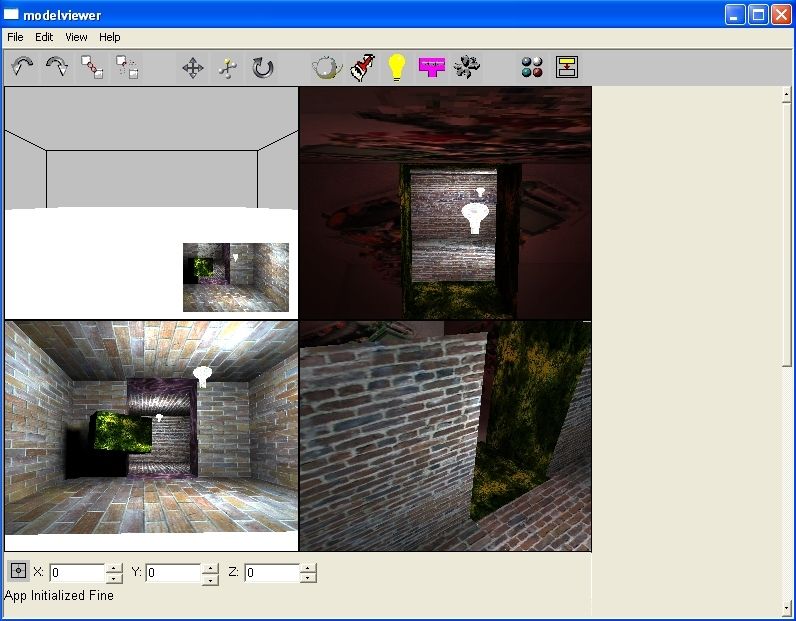
Task: Click the teapot ring toolbar icon
Action: pyautogui.click(x=327, y=67)
